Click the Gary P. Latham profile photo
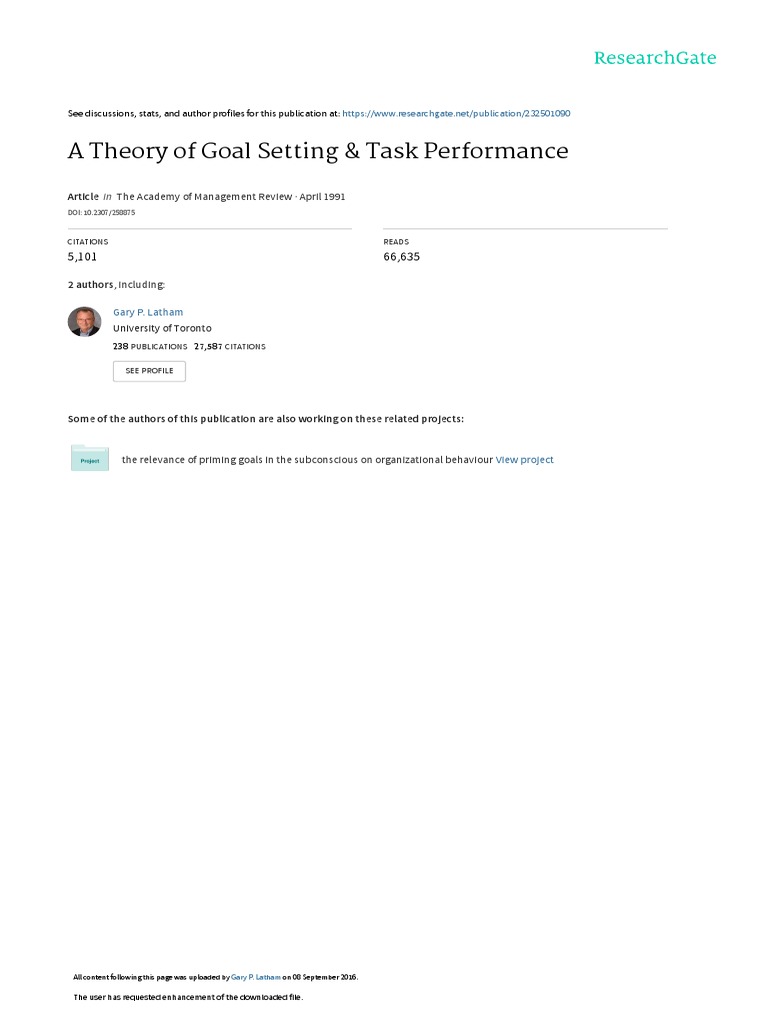 click(x=84, y=322)
